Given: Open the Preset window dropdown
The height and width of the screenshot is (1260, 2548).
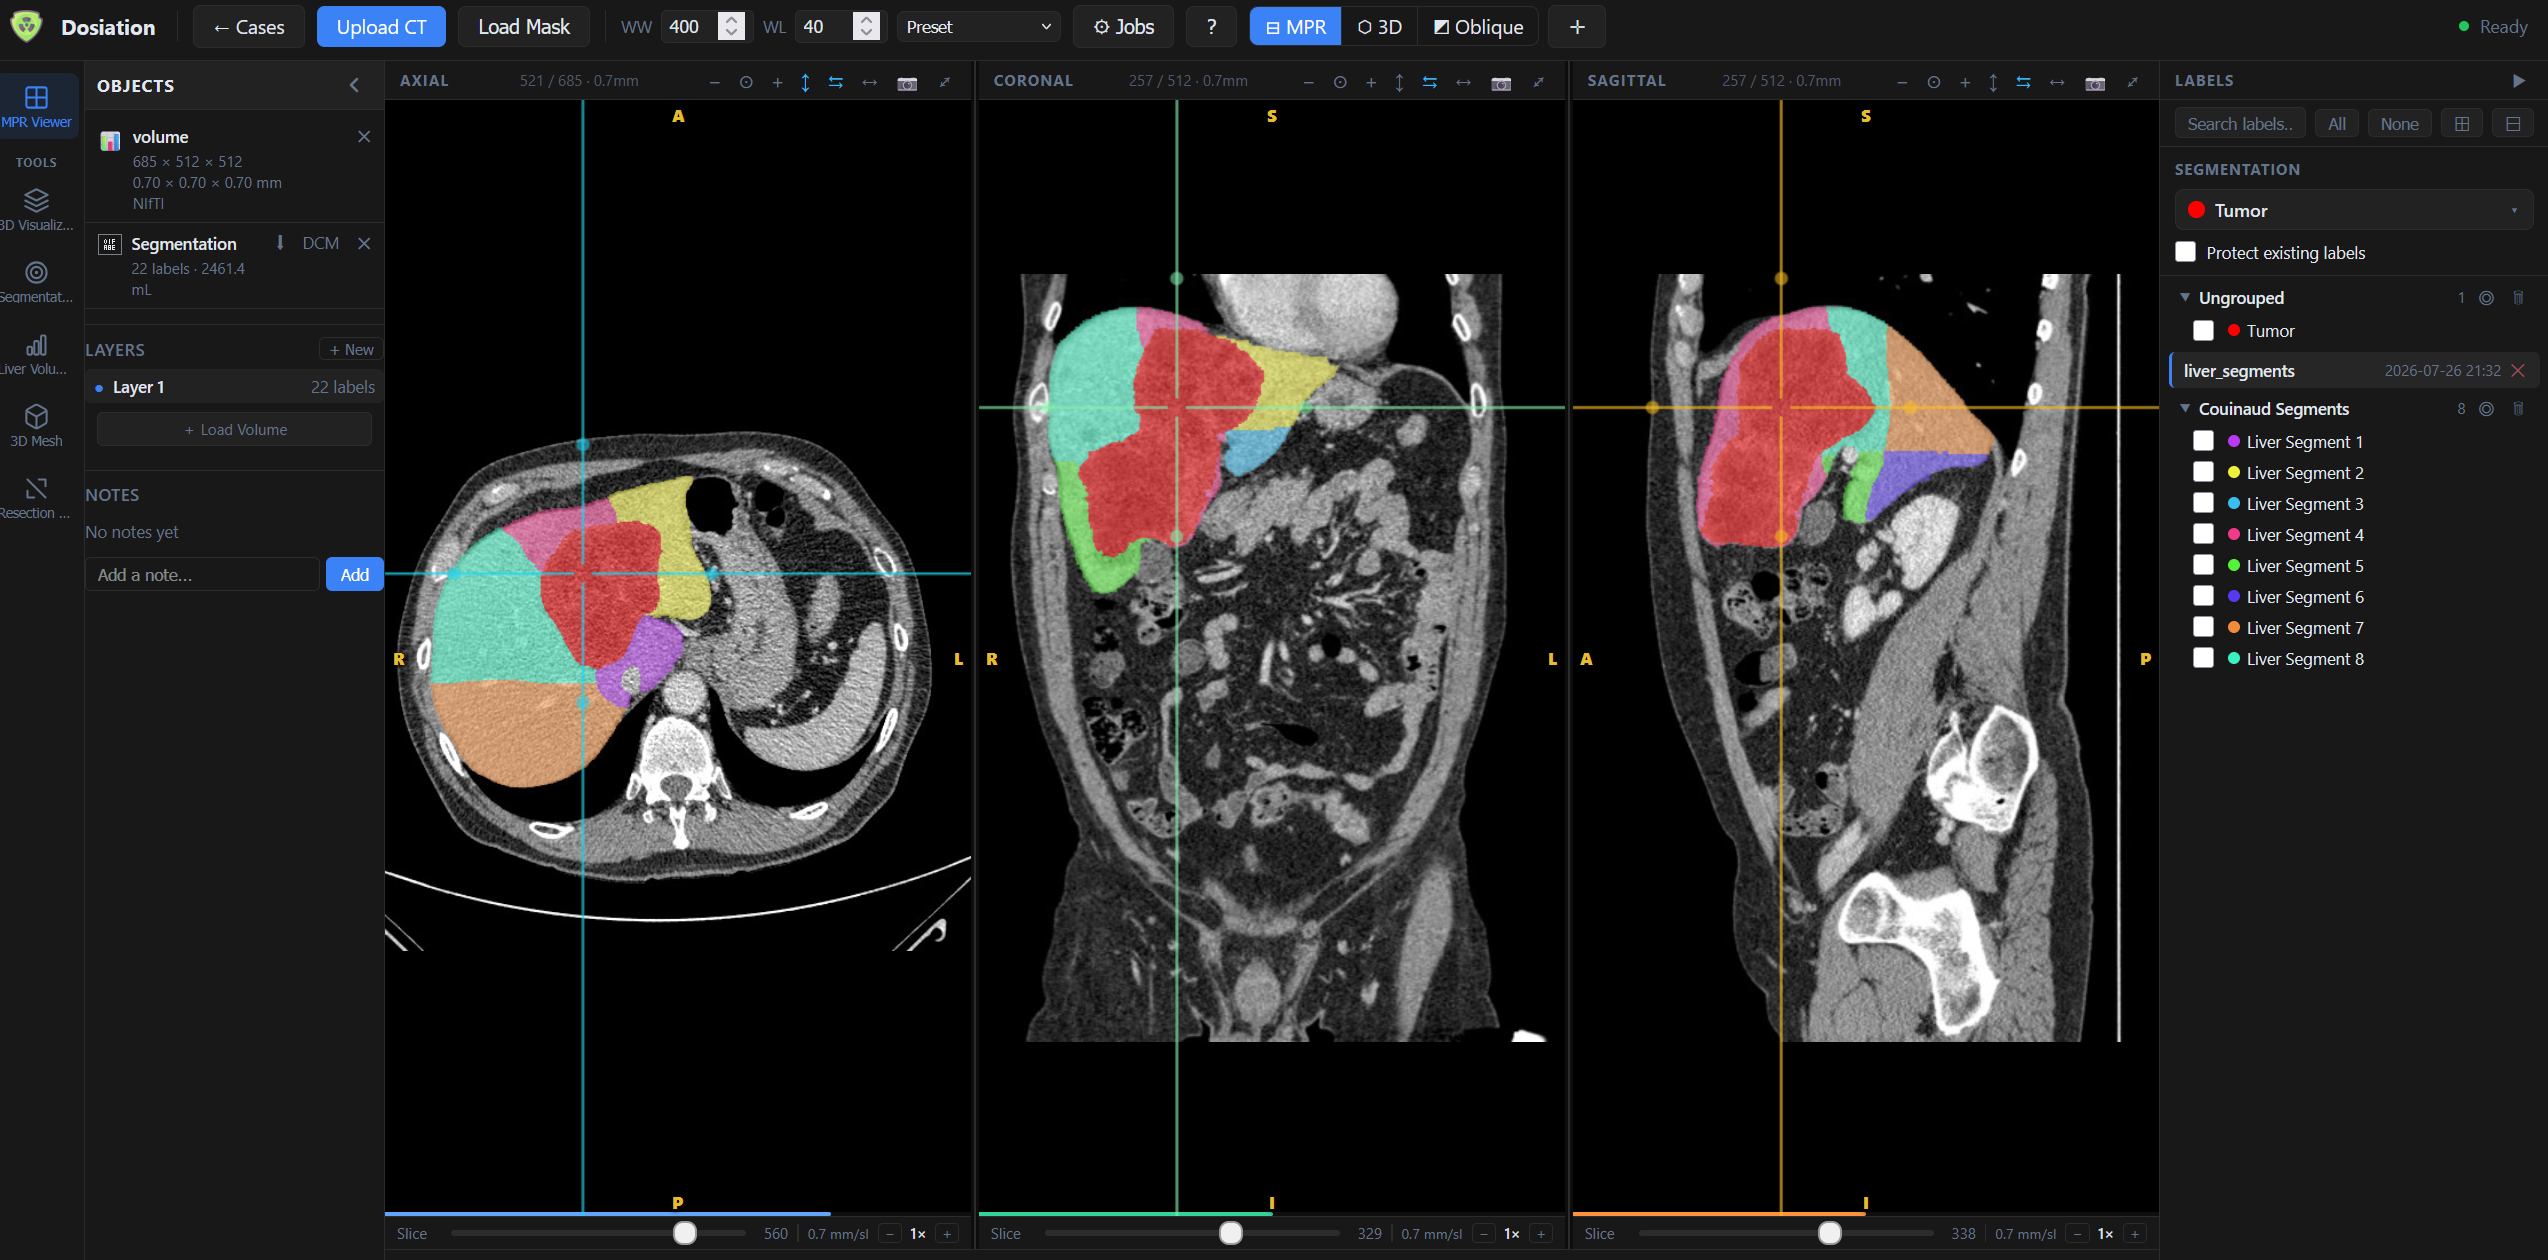Looking at the screenshot, I should pos(978,27).
